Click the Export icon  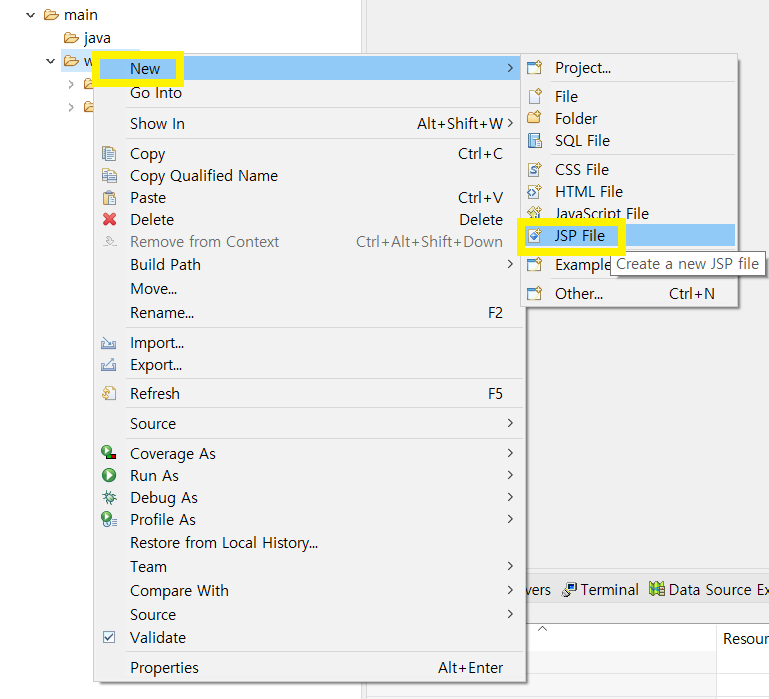tap(108, 365)
